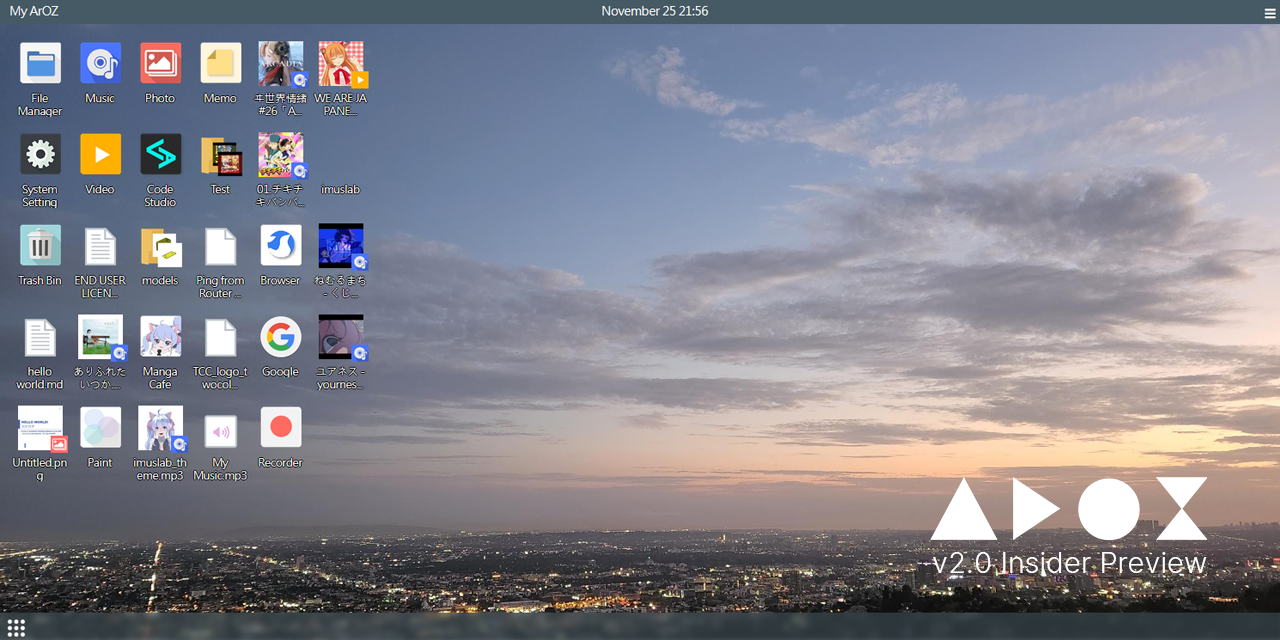The image size is (1280, 640).
Task: Click the My ArOZ title label
Action: point(32,12)
